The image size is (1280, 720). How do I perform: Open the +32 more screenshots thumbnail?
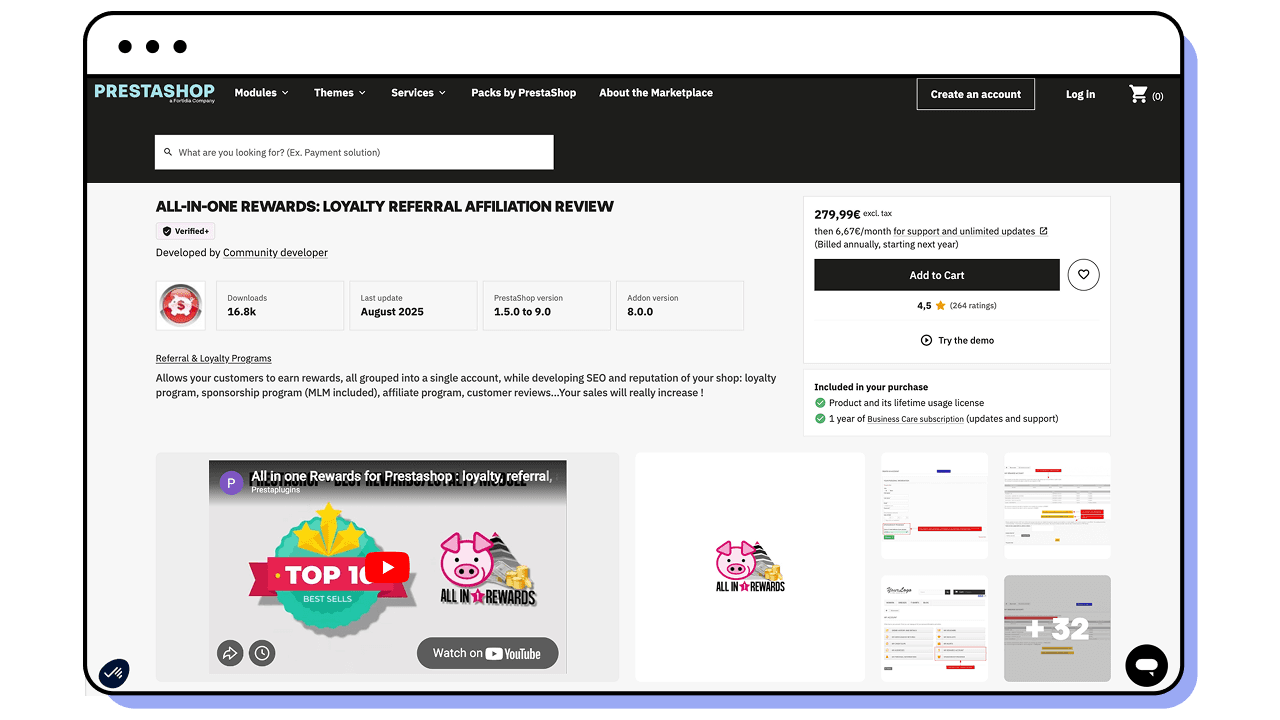pos(1057,628)
